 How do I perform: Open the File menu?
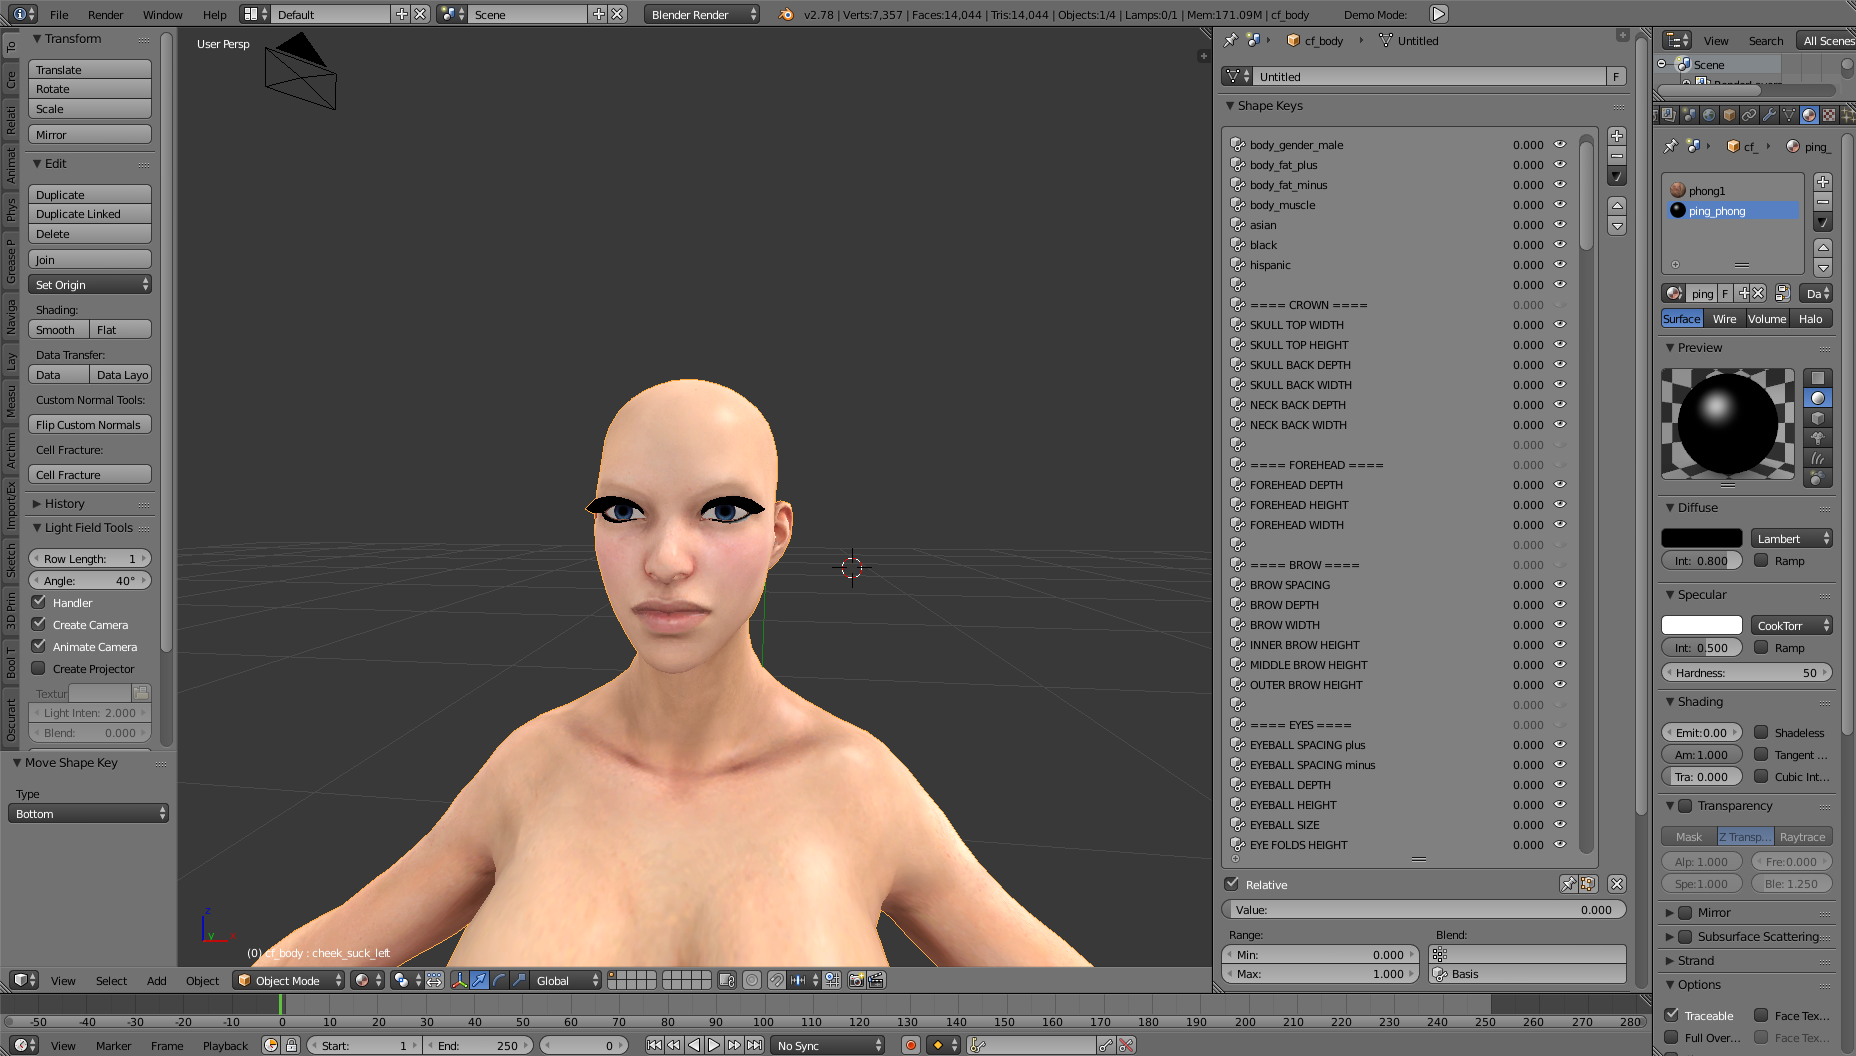(59, 14)
